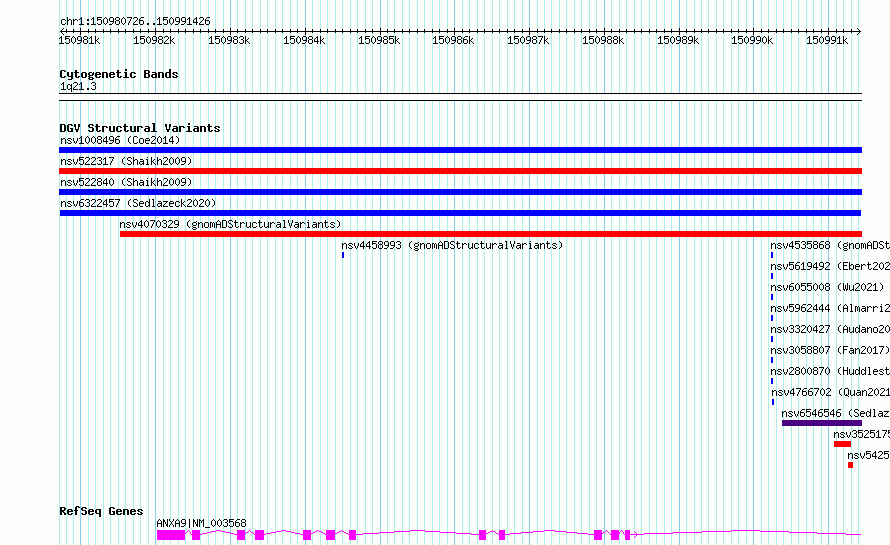This screenshot has height=545, width=890.
Task: Click the 150990k ruler label
Action: coord(752,40)
